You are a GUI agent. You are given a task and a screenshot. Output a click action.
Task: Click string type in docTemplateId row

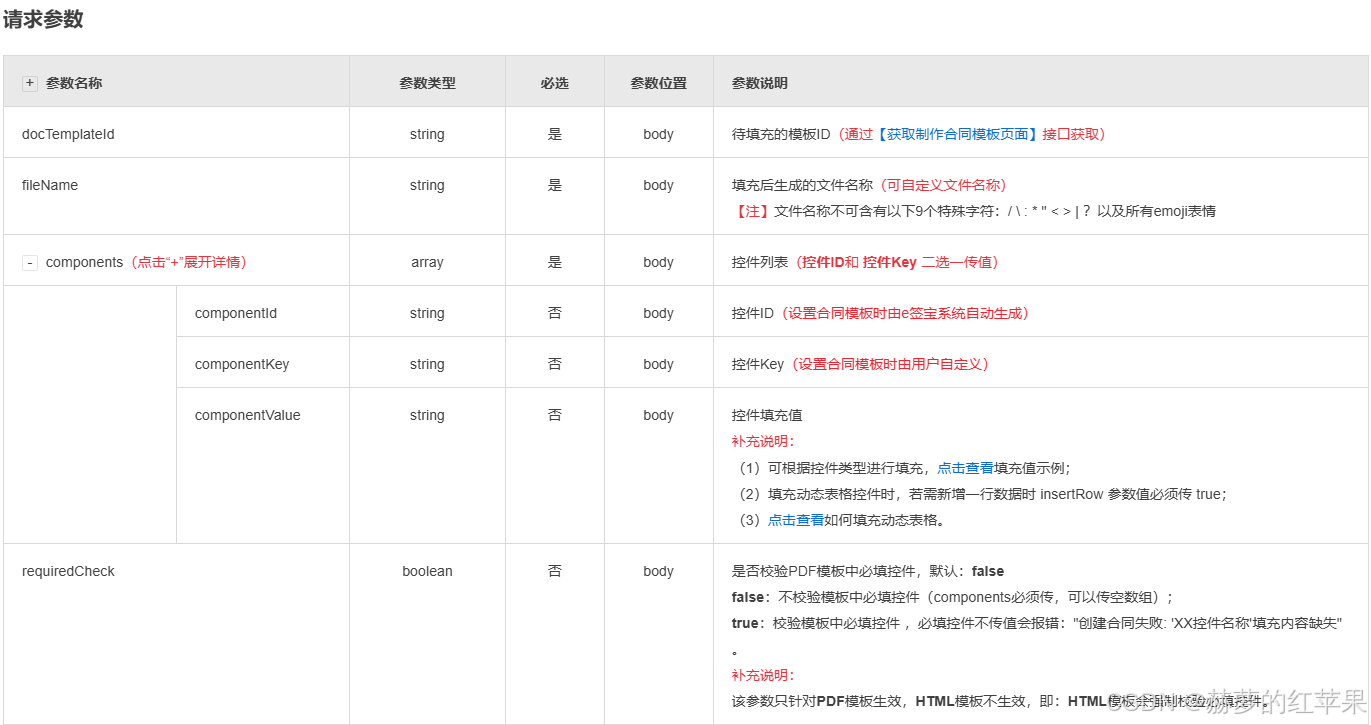427,134
